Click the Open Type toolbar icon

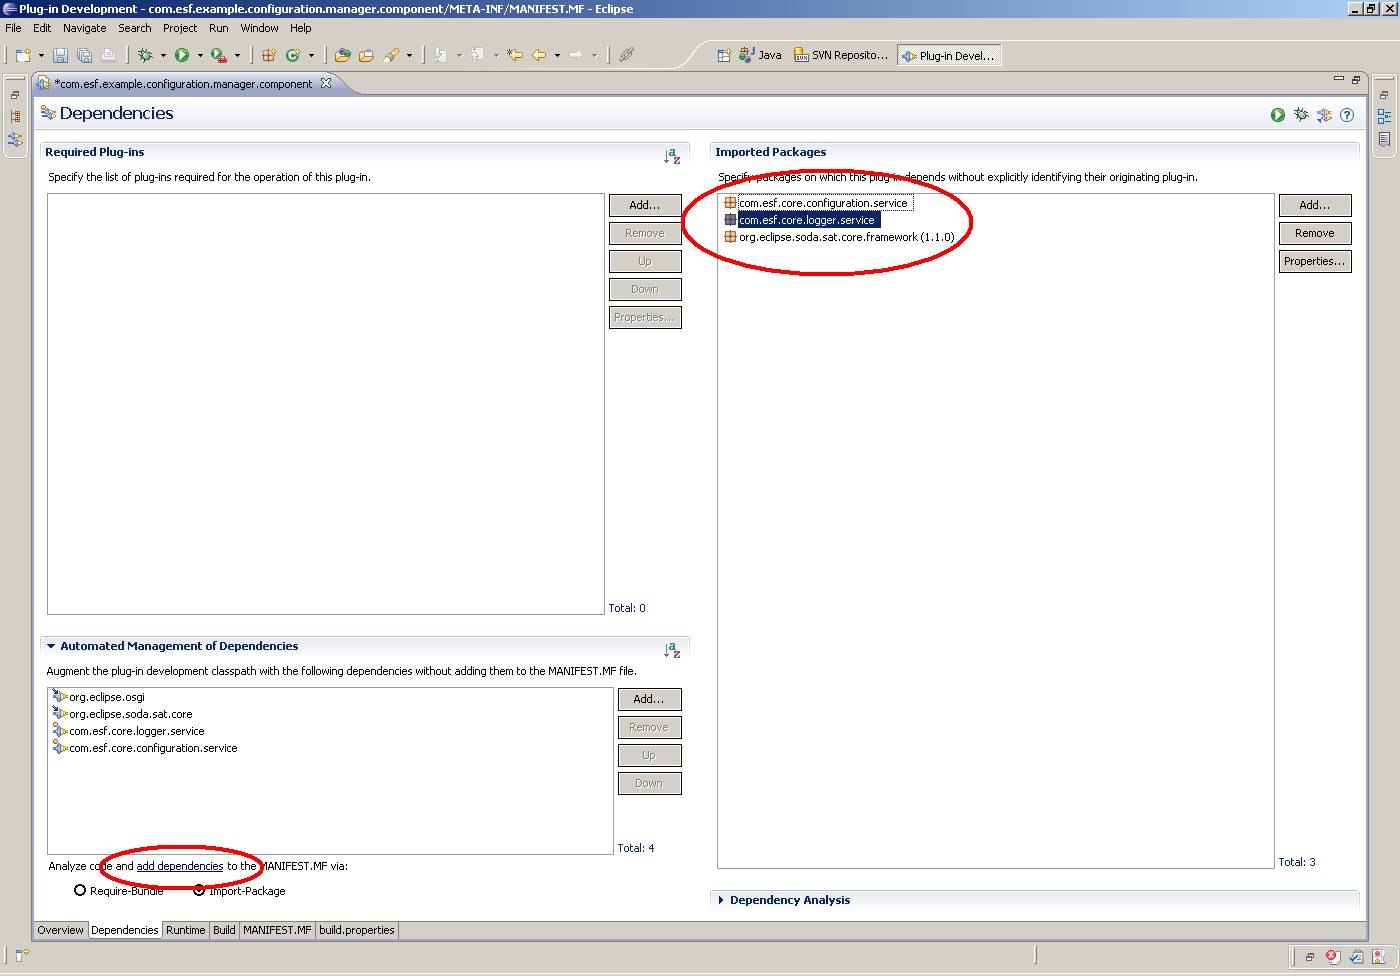(x=342, y=55)
